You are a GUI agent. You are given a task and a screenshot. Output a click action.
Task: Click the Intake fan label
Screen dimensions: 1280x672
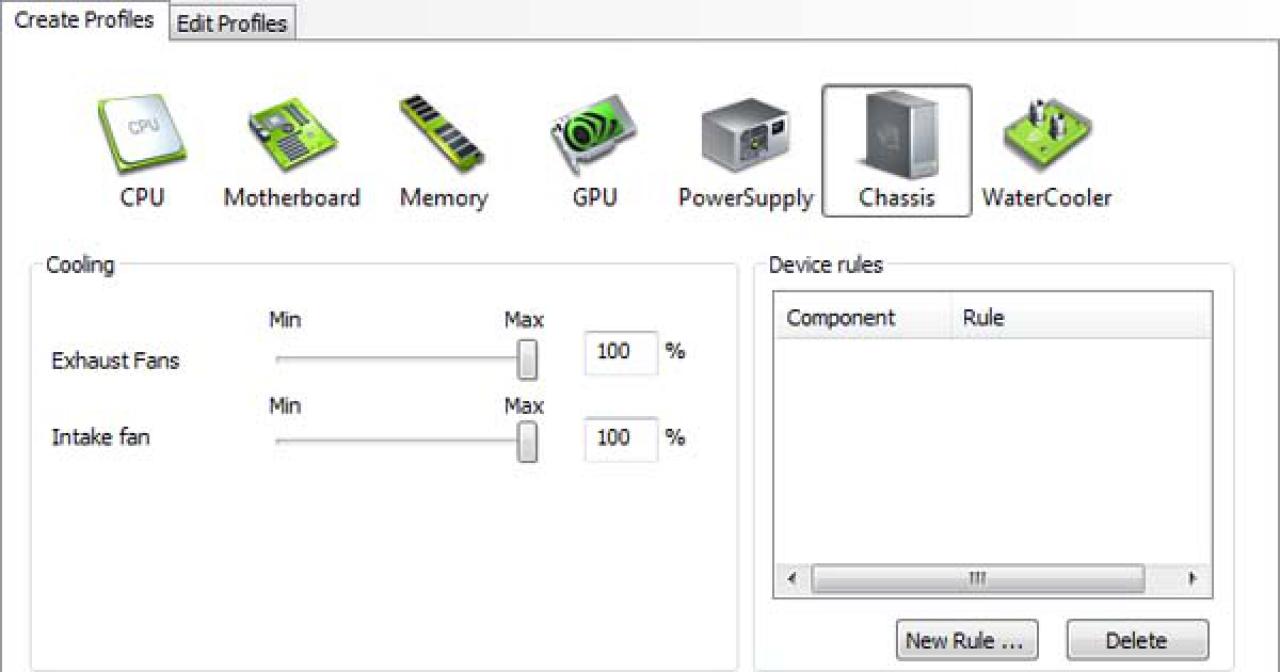click(101, 437)
